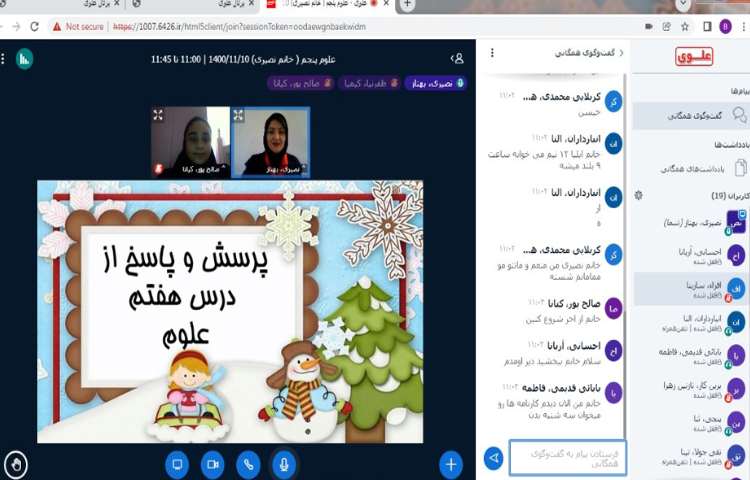The width and height of the screenshot is (750, 480).
Task: Click the presentation slide پرسش و پاسخ
Action: click(230, 312)
